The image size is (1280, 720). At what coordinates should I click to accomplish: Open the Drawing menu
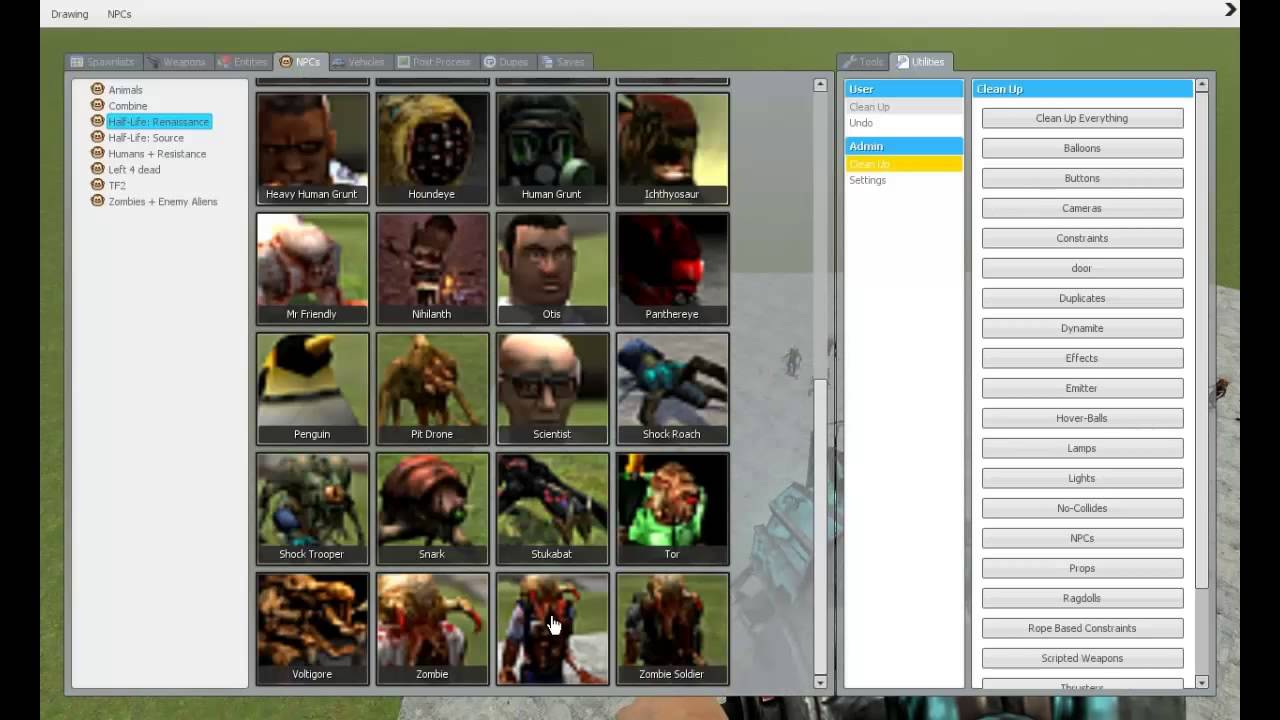[70, 14]
